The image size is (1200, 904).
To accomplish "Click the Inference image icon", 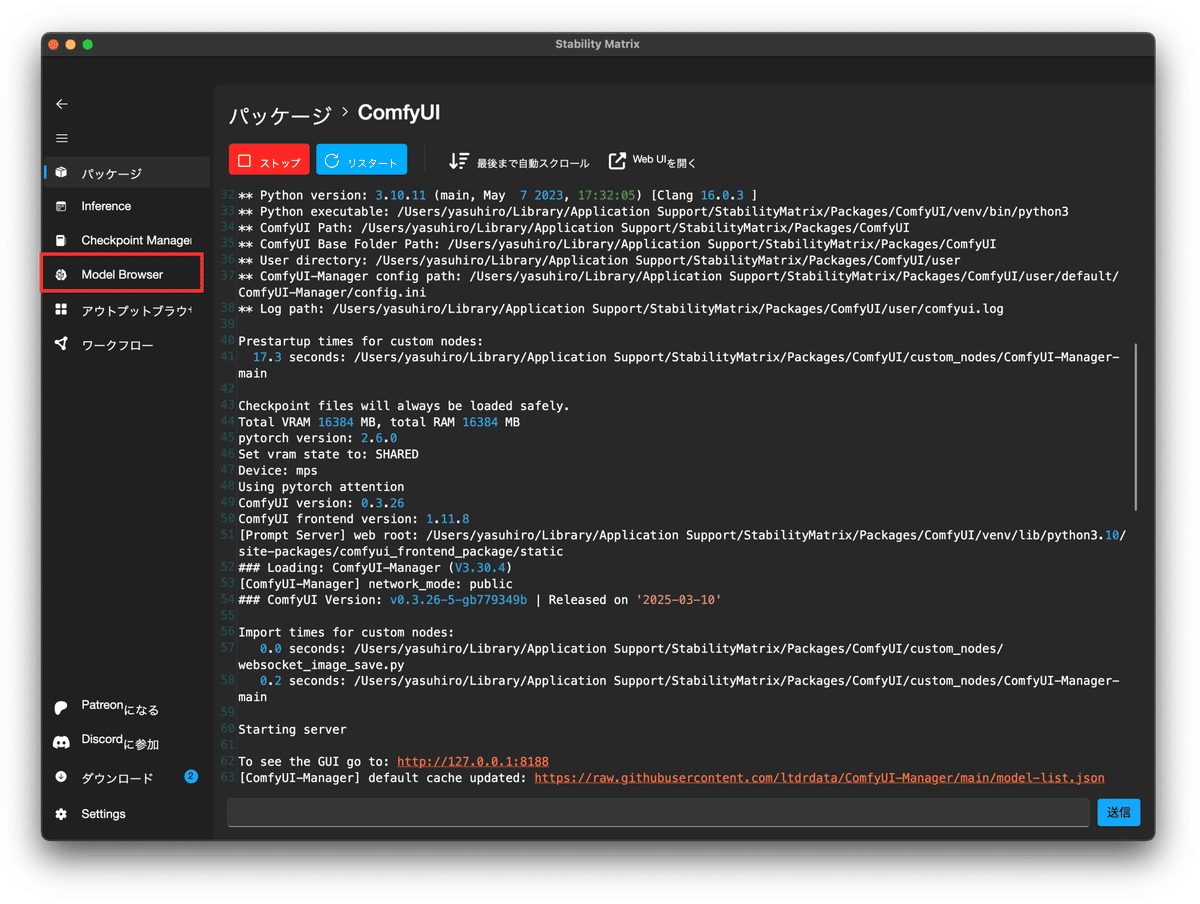I will (x=62, y=206).
